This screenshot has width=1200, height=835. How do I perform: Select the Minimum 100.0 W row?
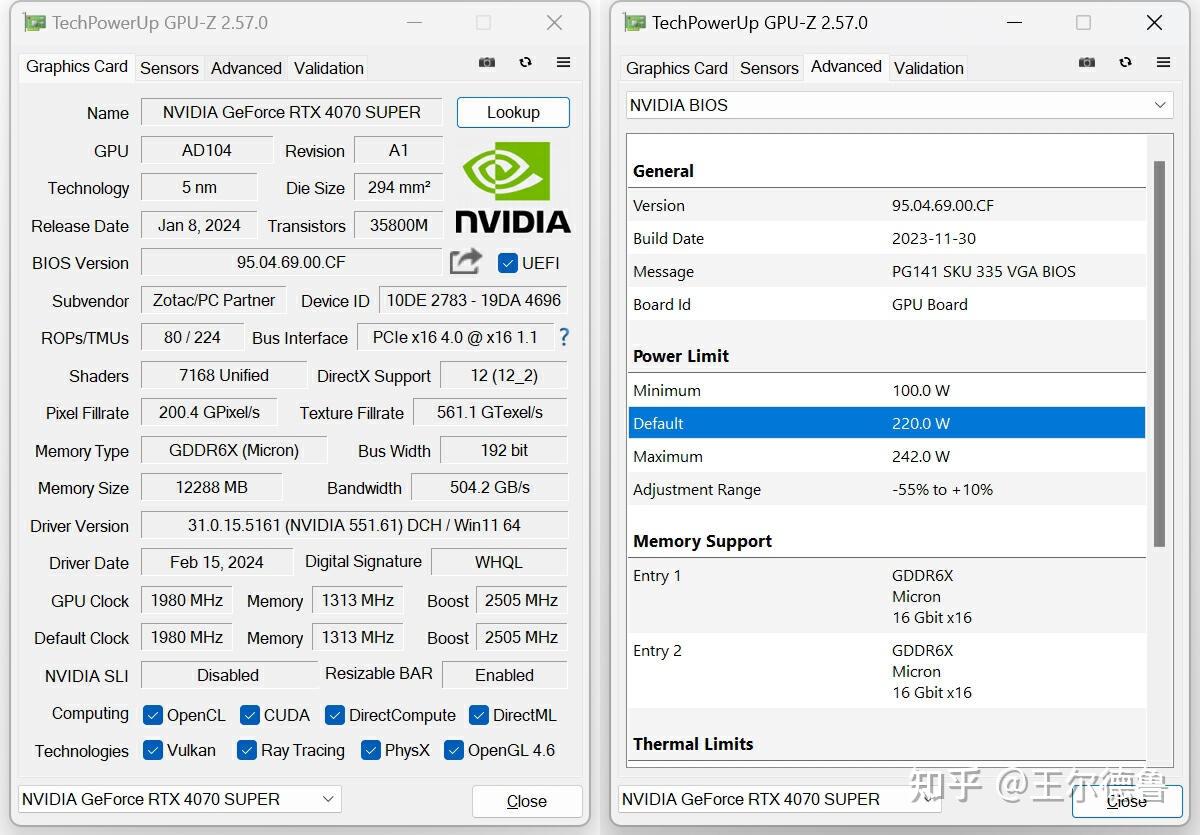click(x=887, y=390)
